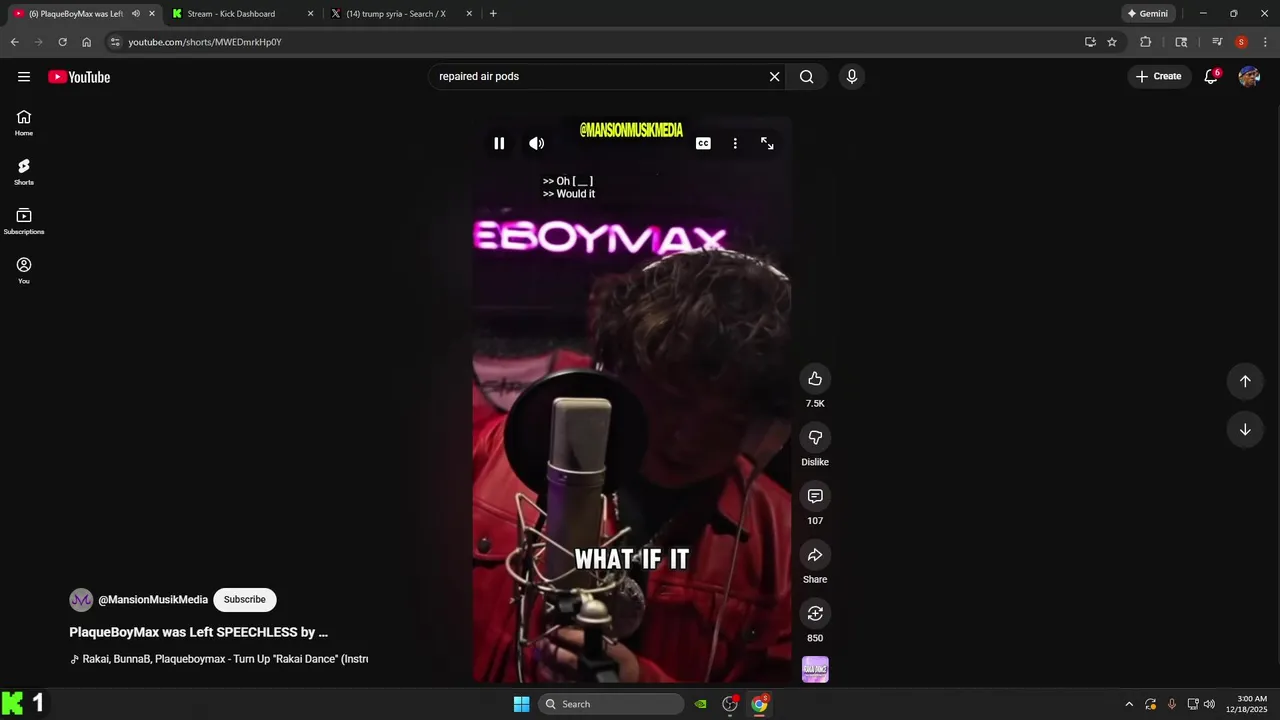The image size is (1280, 720).
Task: Remix this Short (850)
Action: coord(815,613)
